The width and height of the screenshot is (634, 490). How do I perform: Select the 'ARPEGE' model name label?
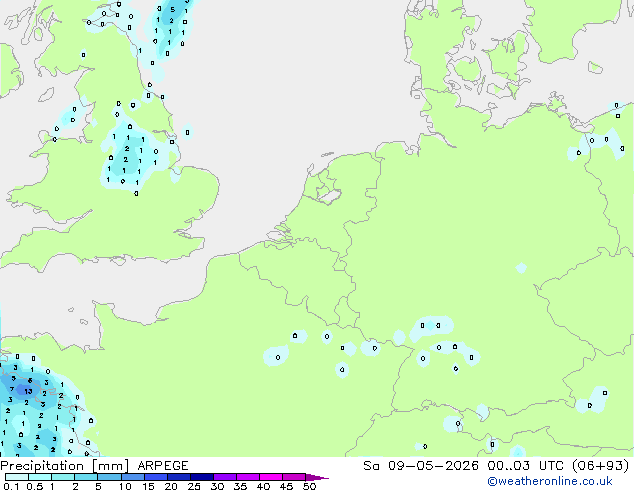click(163, 466)
